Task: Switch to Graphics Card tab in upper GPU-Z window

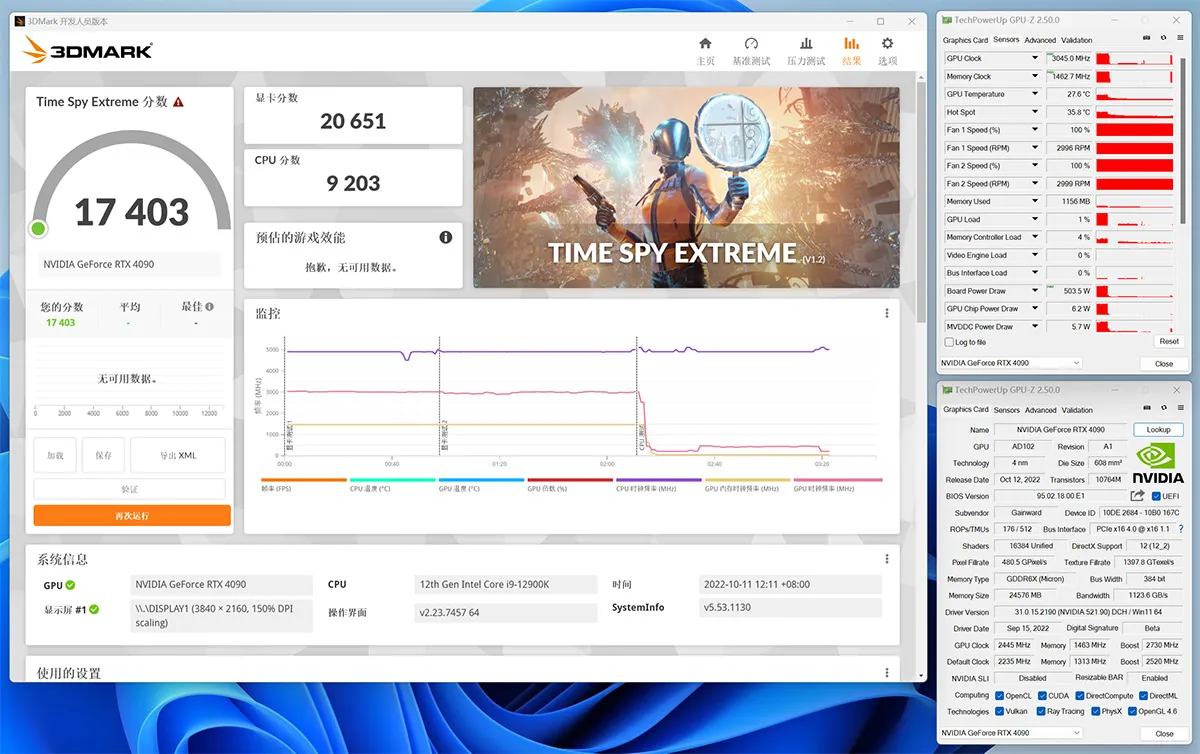Action: (x=965, y=40)
